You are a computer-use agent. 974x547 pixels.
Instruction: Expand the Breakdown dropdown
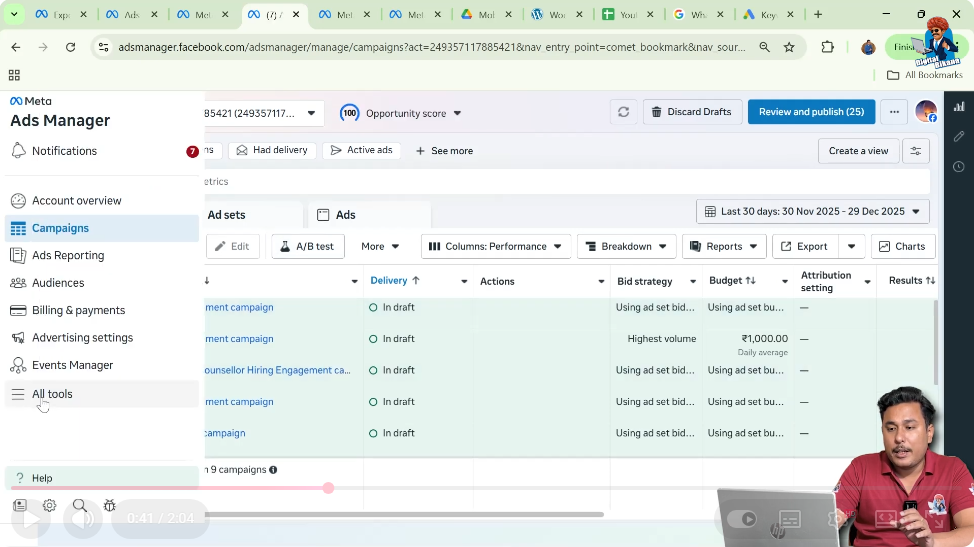pyautogui.click(x=626, y=246)
